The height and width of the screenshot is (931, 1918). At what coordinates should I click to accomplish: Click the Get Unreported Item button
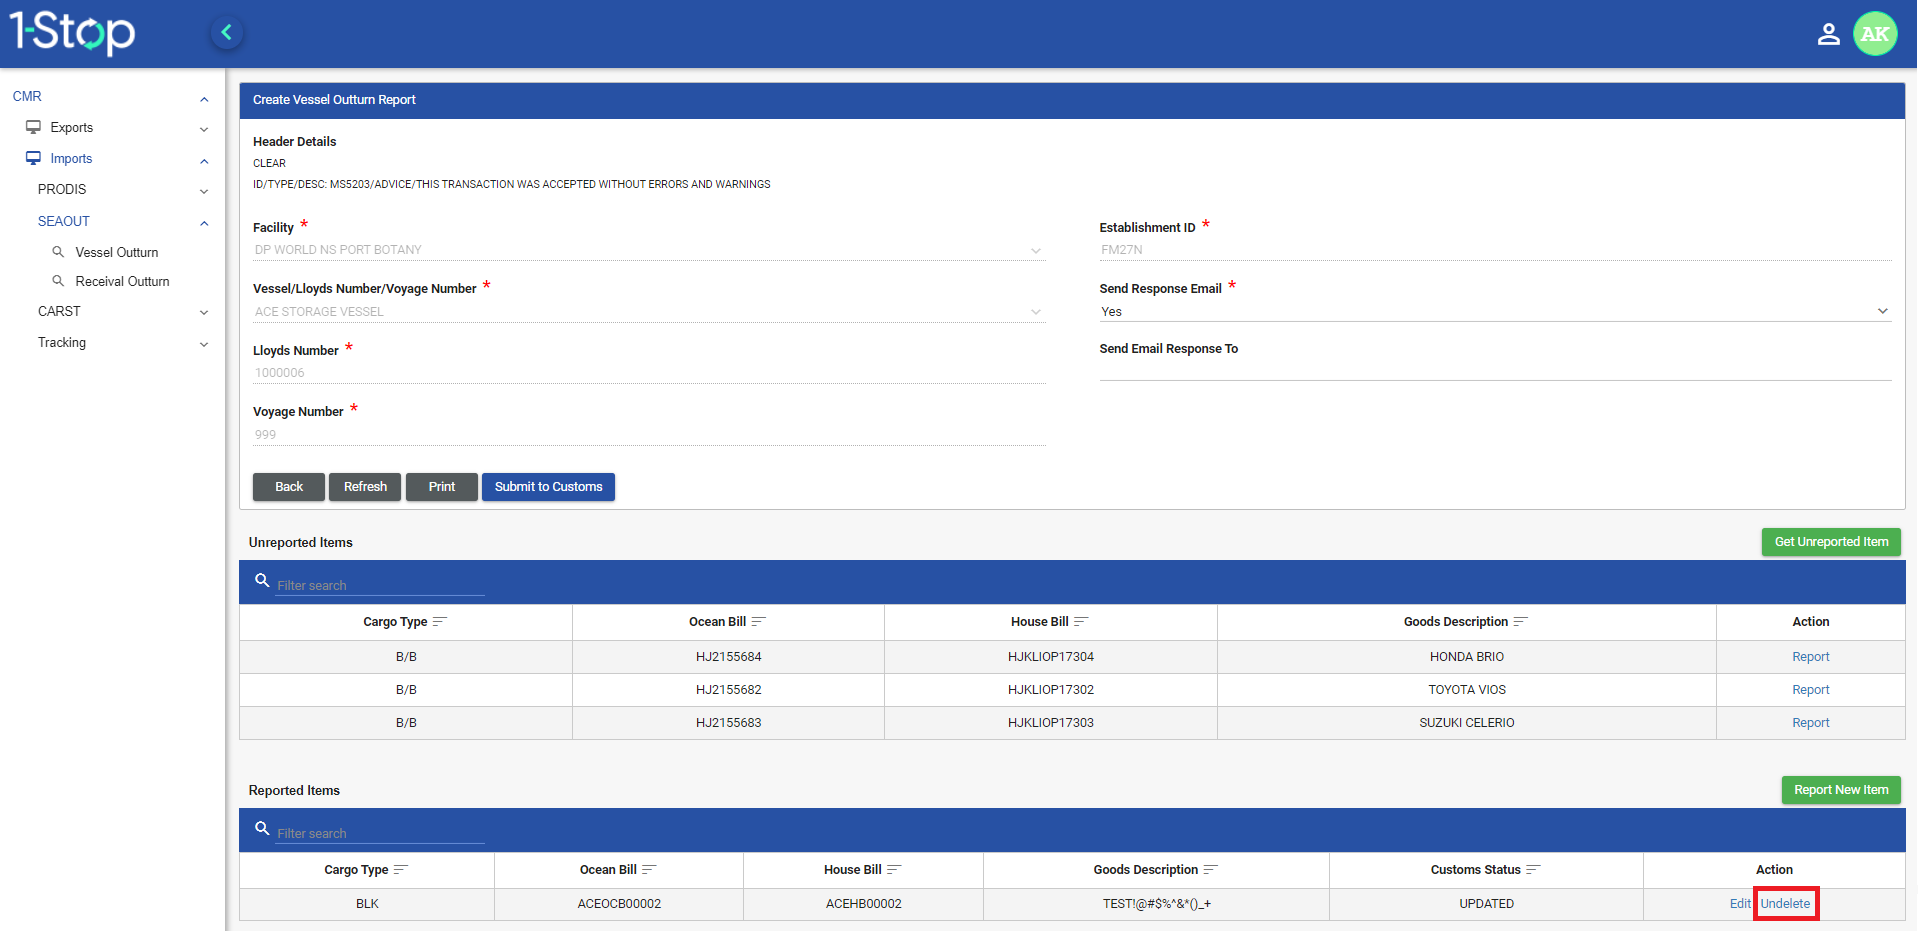click(1830, 542)
